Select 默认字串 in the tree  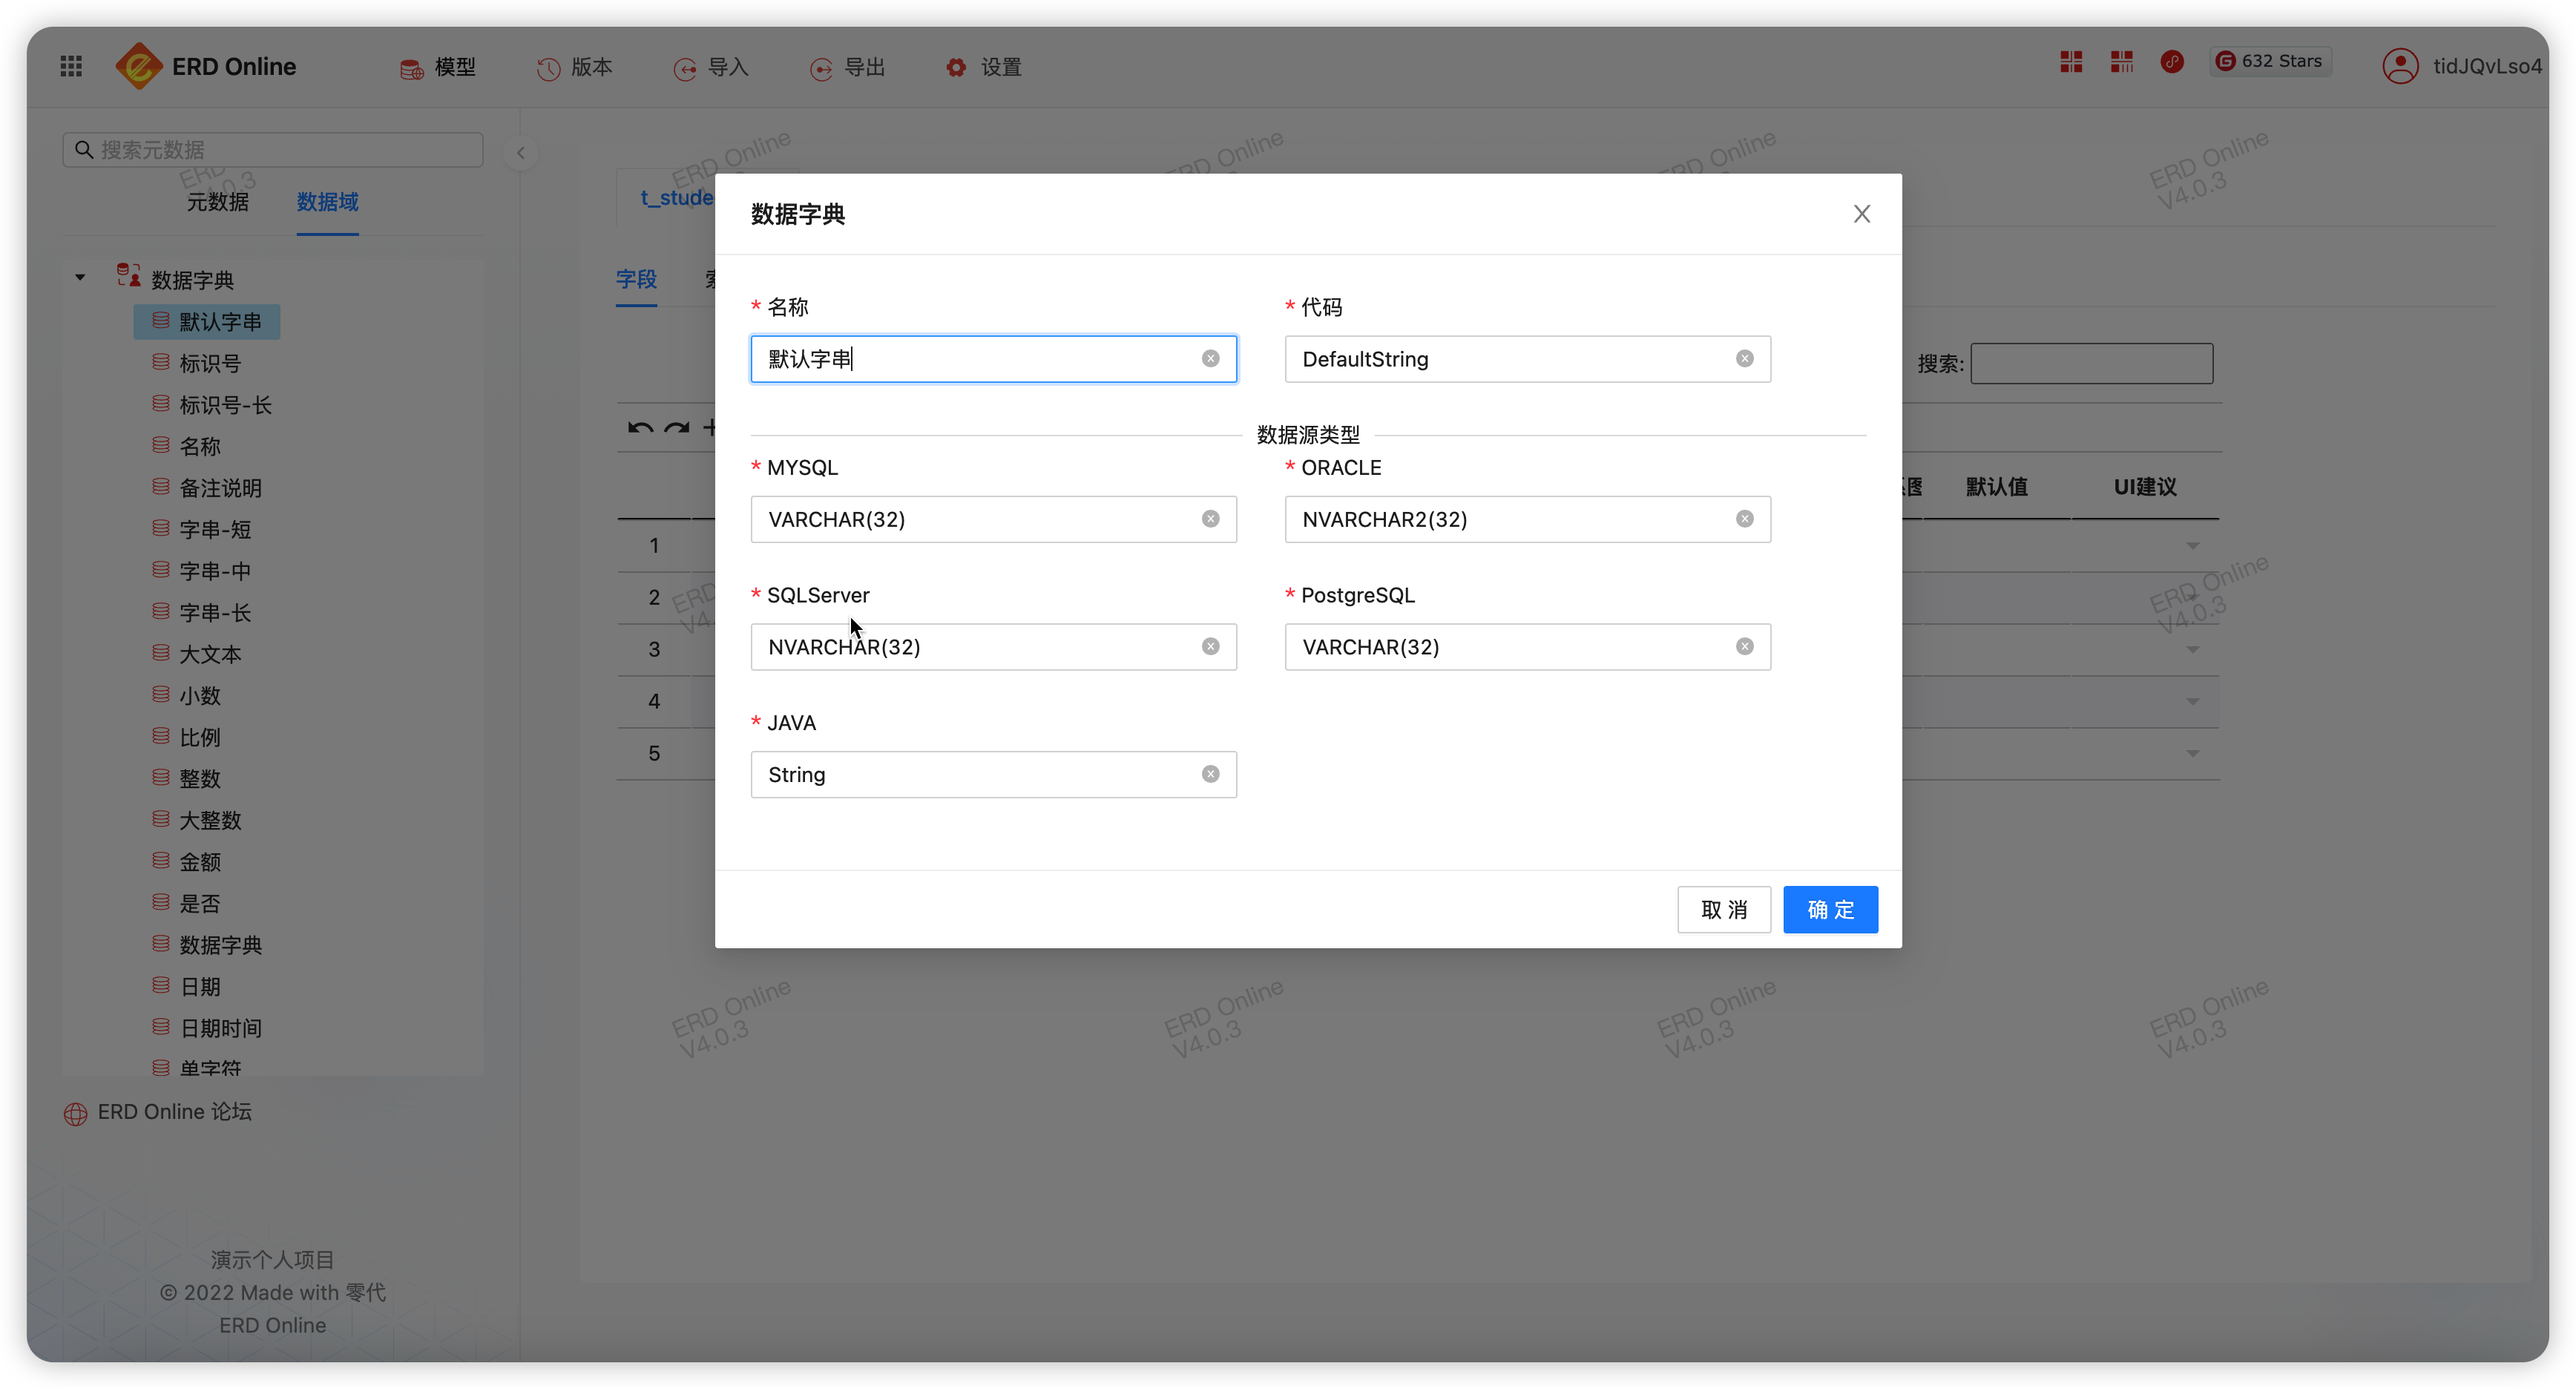[x=207, y=321]
